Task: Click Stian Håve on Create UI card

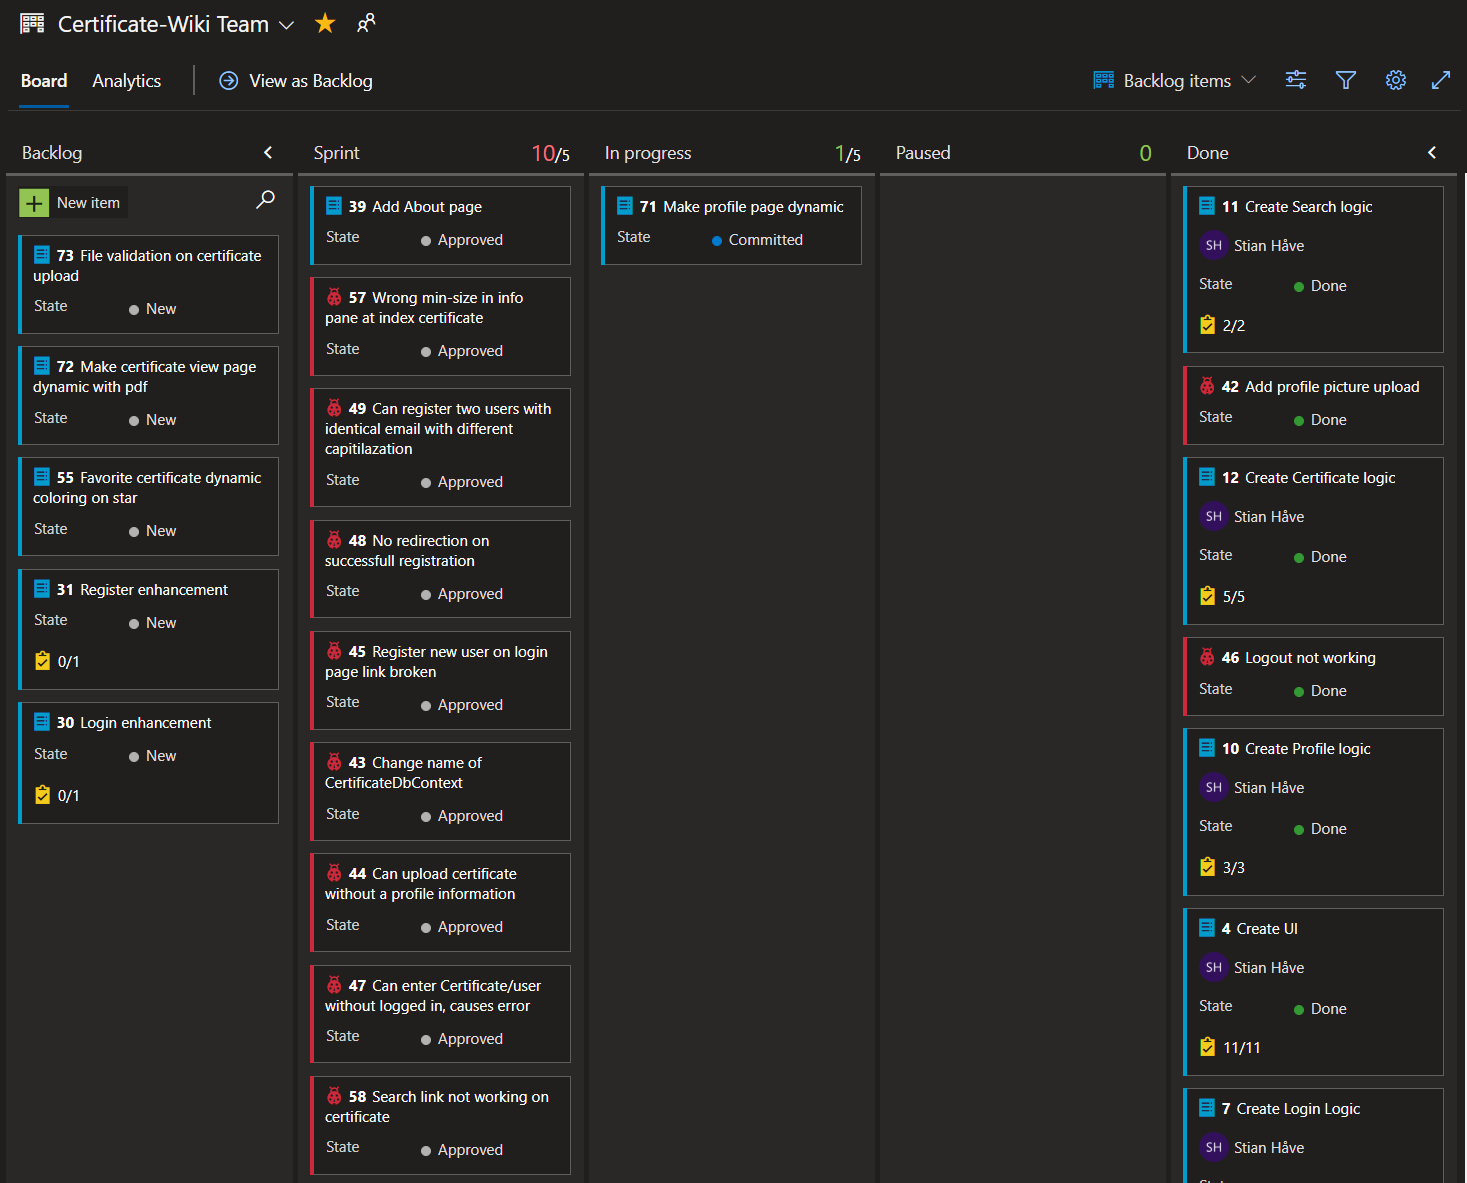Action: click(1269, 968)
